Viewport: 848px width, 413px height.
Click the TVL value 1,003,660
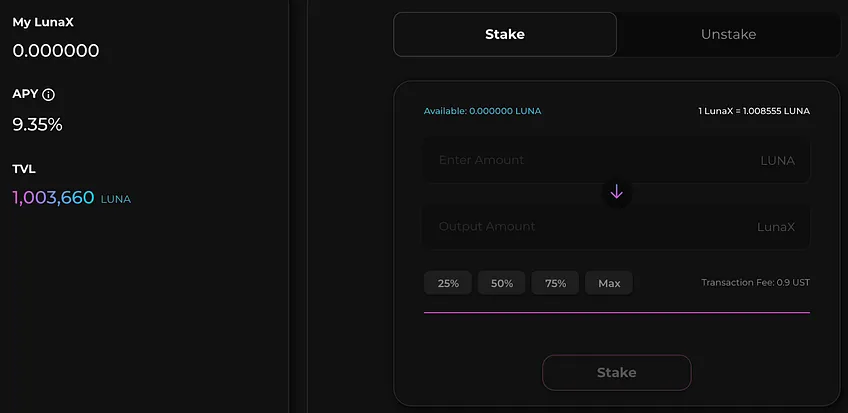[54, 197]
